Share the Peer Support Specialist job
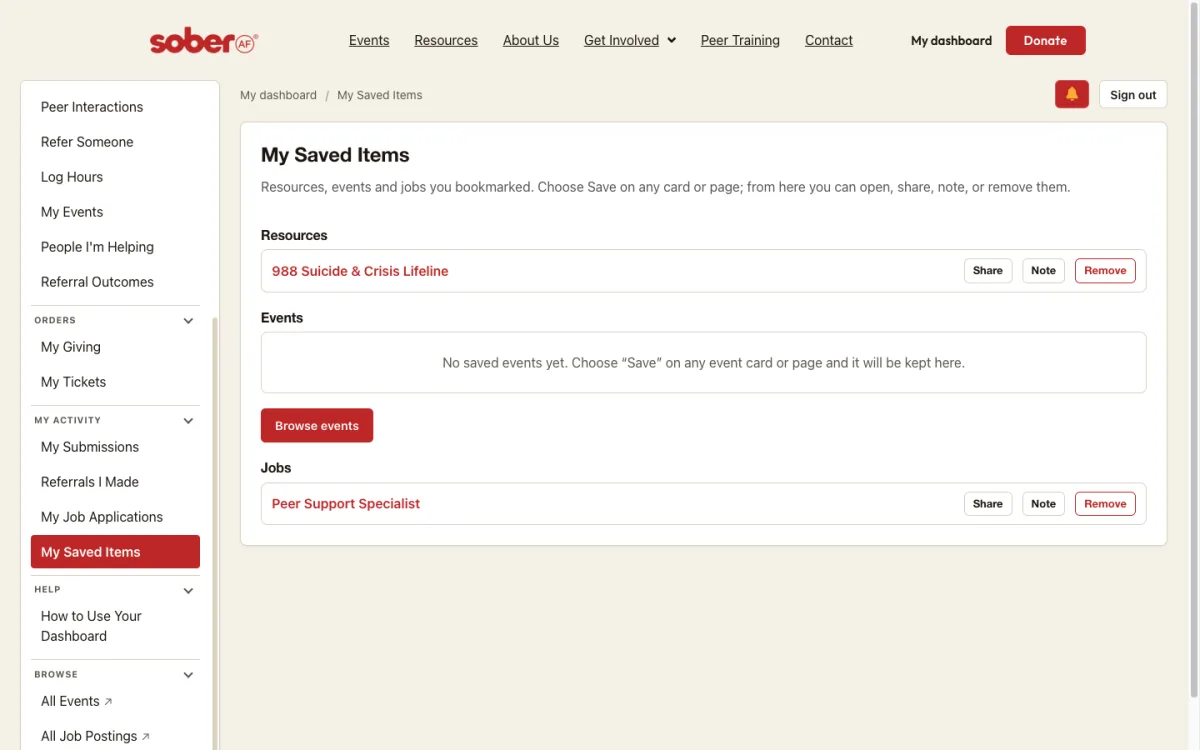1200x750 pixels. click(988, 504)
